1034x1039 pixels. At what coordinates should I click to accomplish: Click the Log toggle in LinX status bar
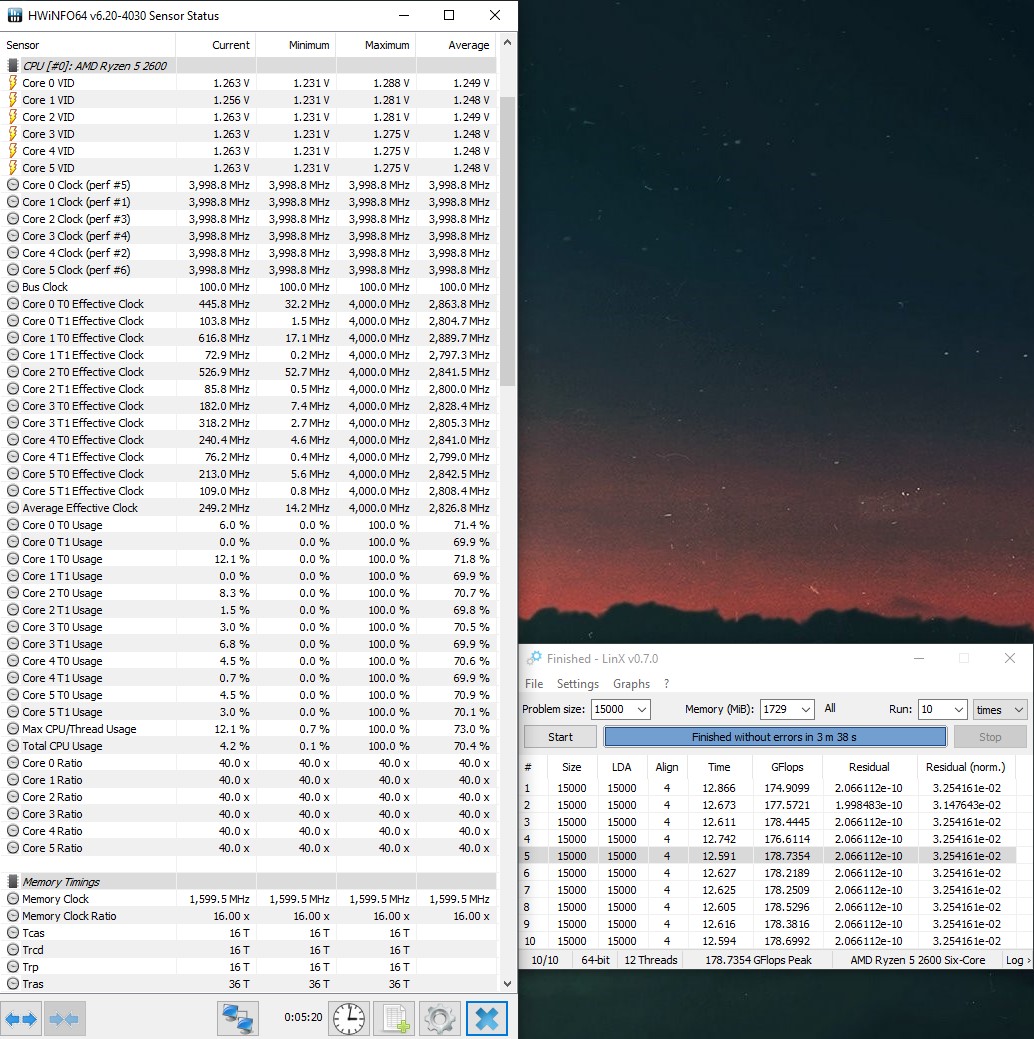click(x=1017, y=959)
